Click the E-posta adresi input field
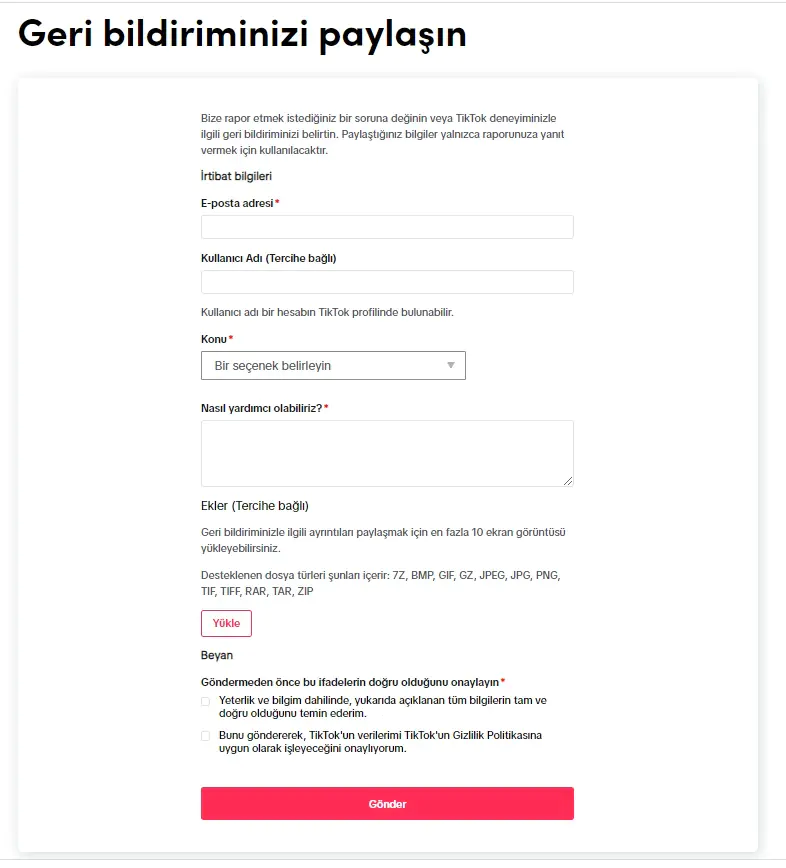 pyautogui.click(x=387, y=226)
